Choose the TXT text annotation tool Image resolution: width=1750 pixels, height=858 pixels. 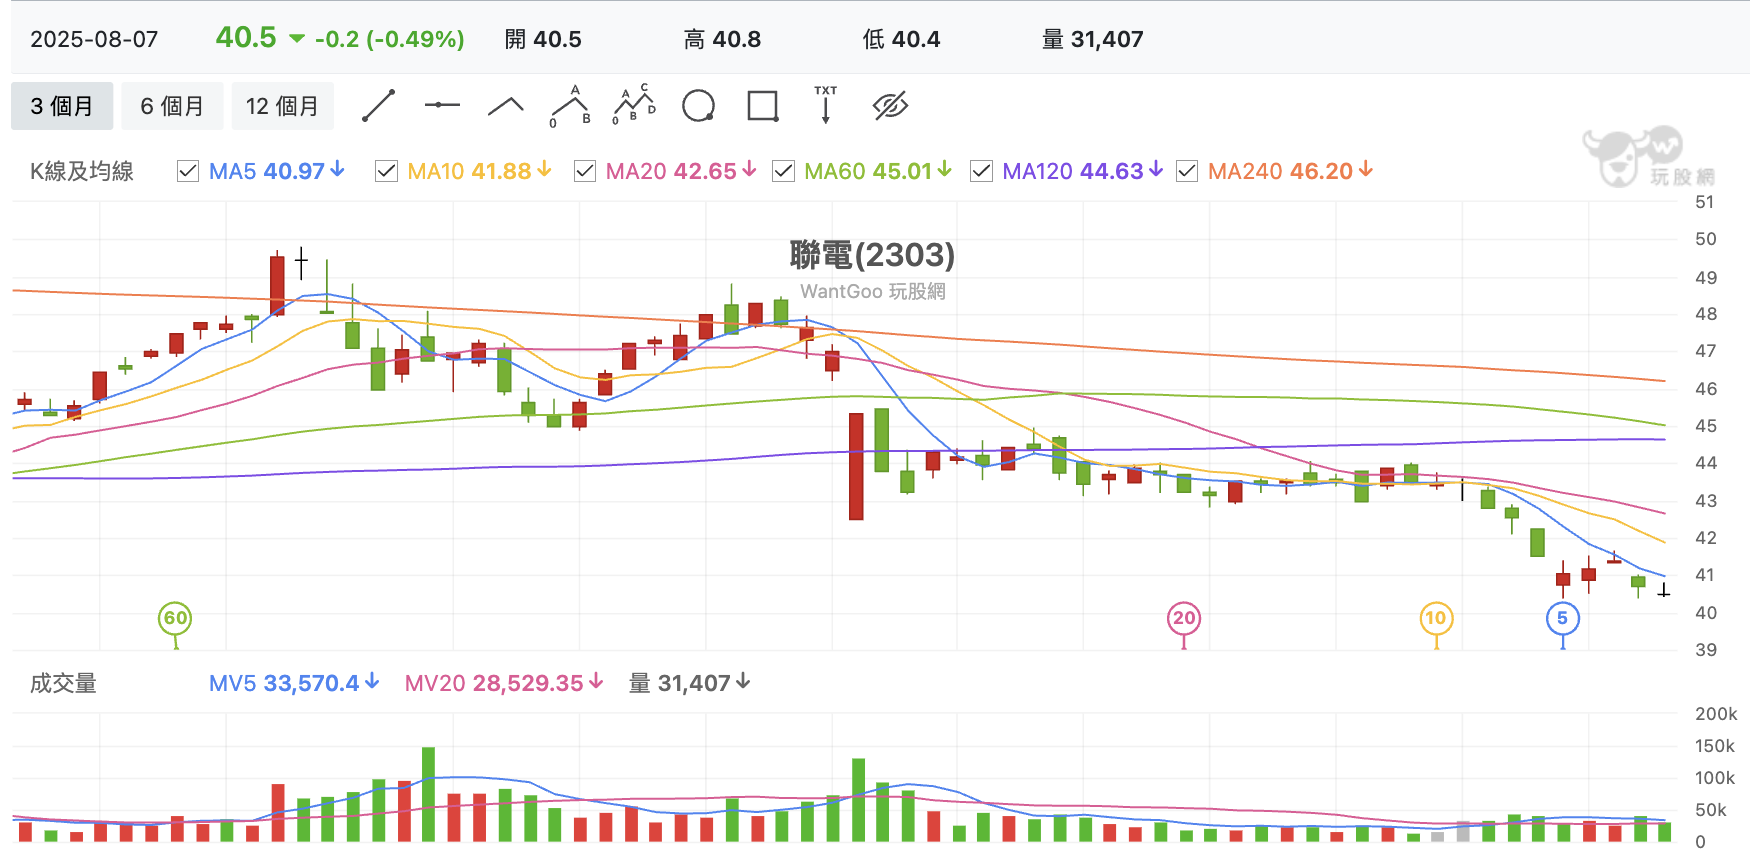click(x=825, y=105)
